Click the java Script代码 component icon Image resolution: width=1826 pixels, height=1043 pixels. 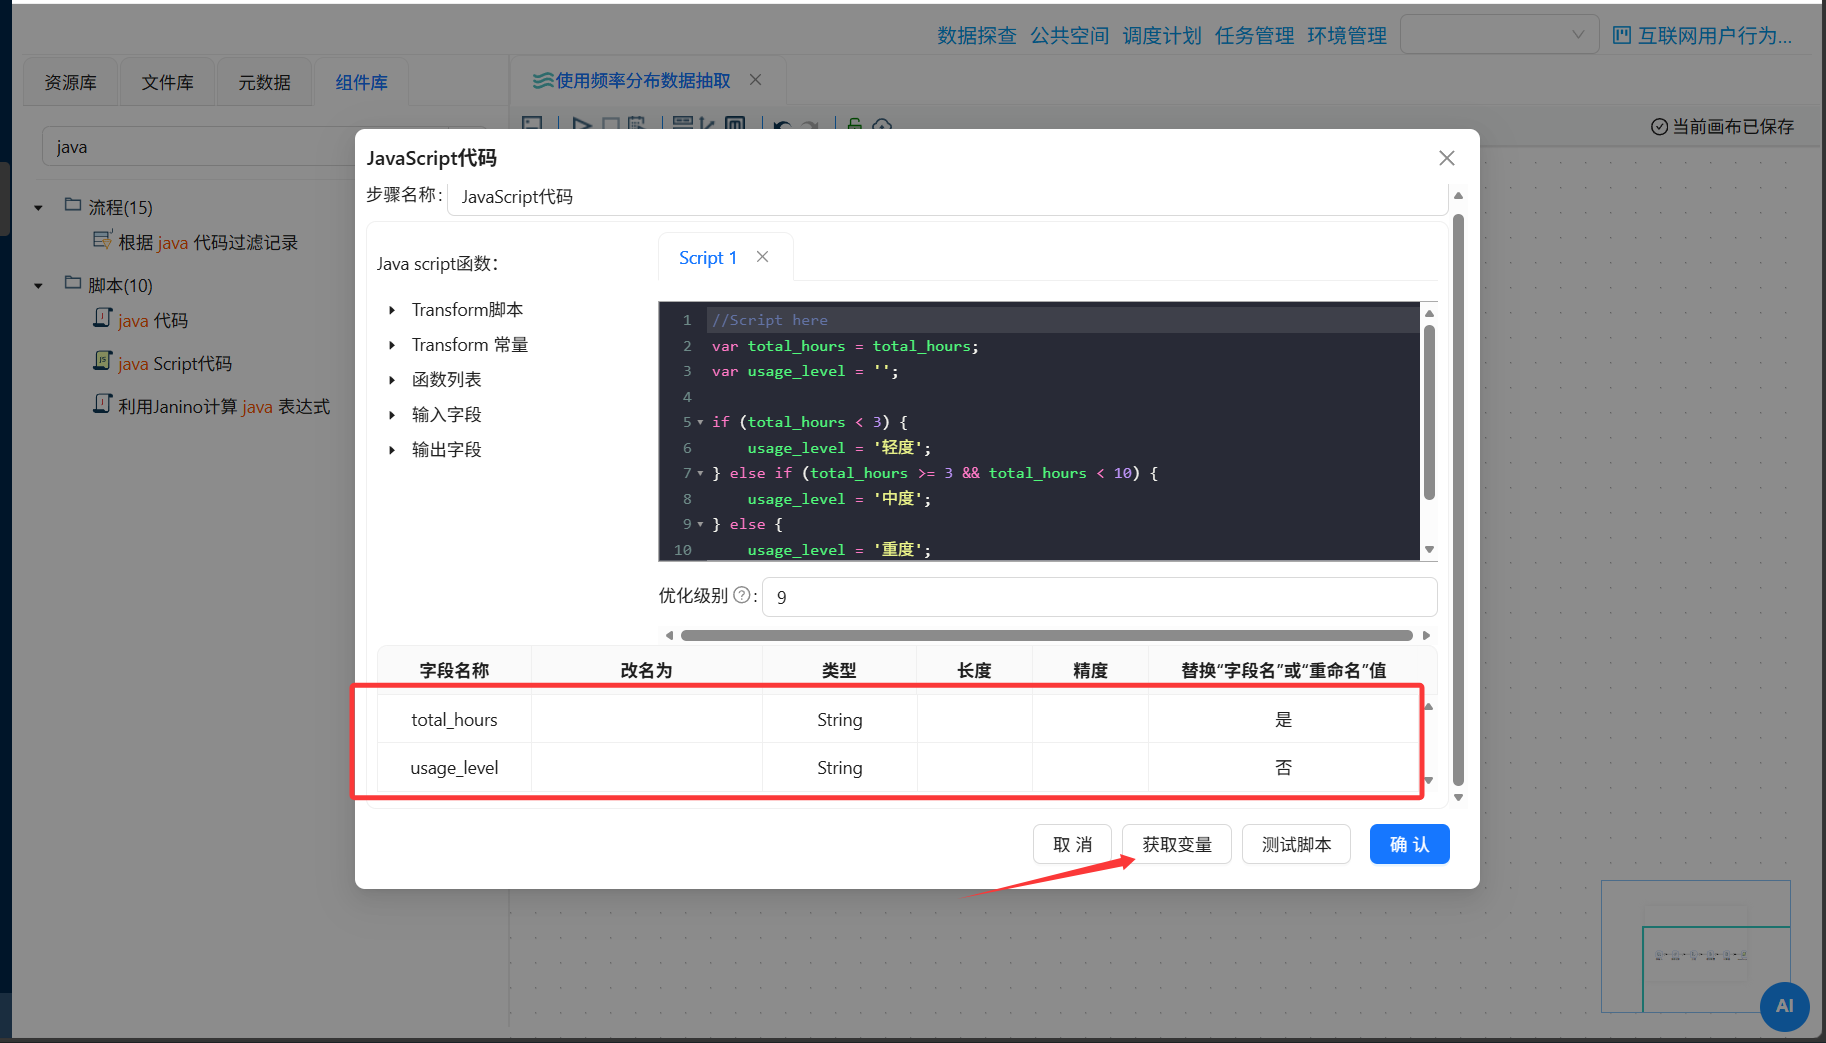[102, 361]
